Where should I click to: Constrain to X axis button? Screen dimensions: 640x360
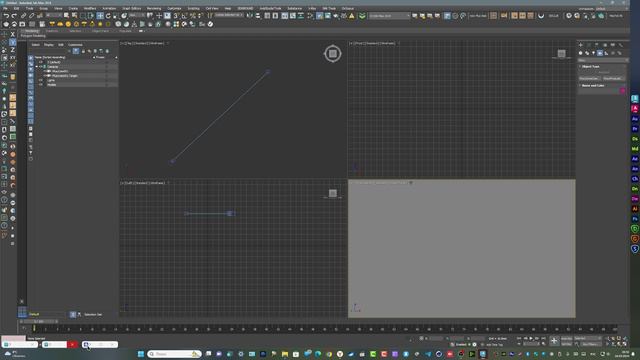click(x=13, y=34)
